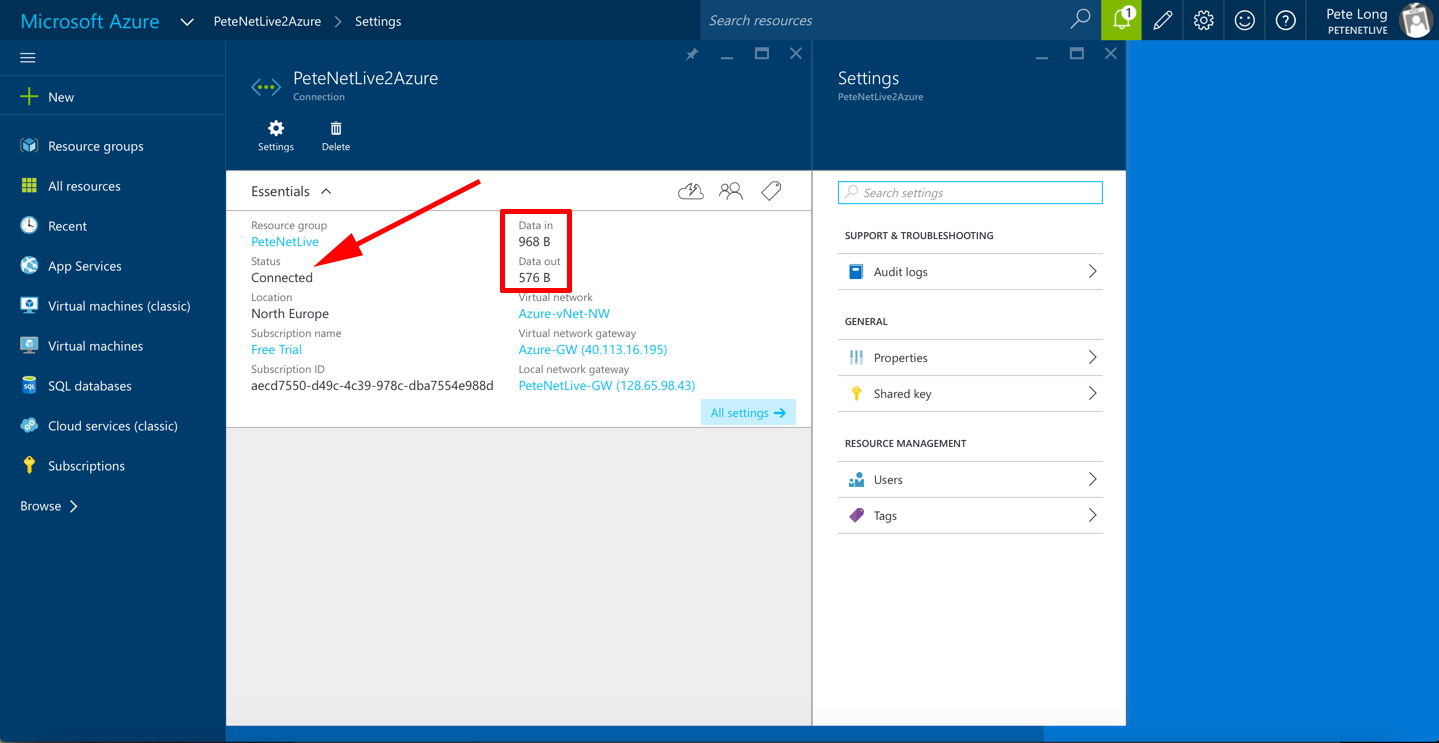Pin the PeteNetLive2Azure blade

click(x=692, y=54)
